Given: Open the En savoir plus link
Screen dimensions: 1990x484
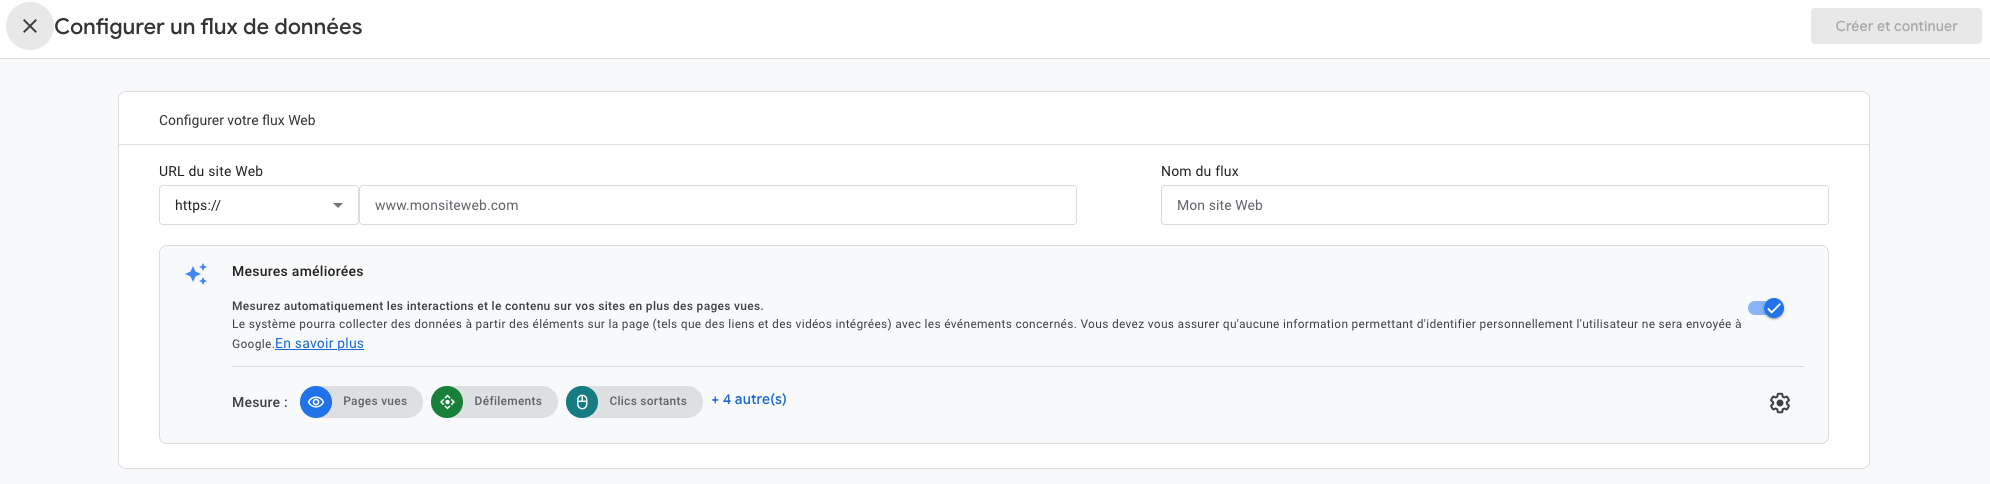Looking at the screenshot, I should (x=319, y=343).
